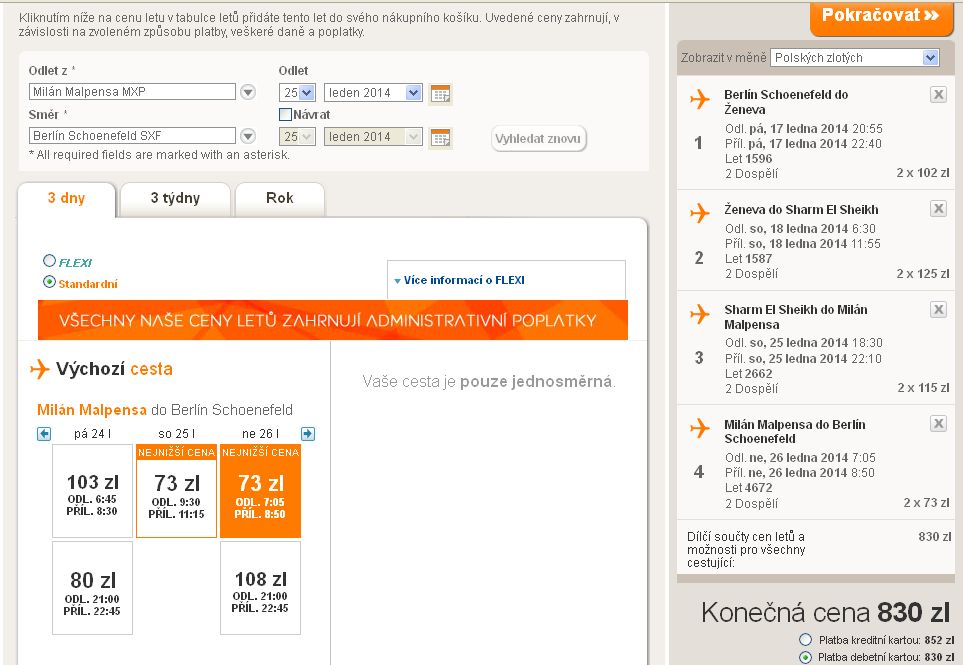
Task: Change currency dropdown Polských zlotých
Action: pos(855,58)
